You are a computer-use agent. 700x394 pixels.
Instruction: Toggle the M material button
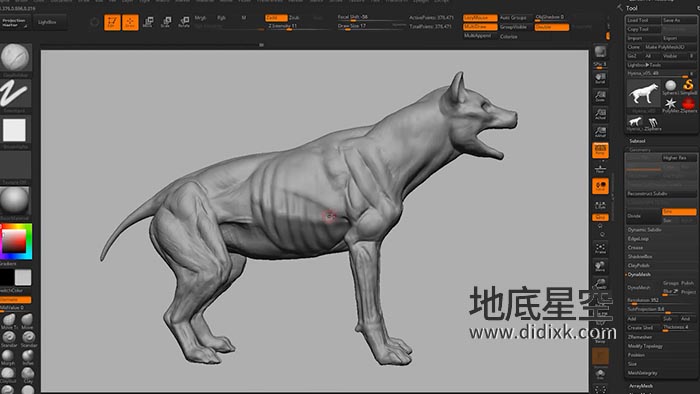(244, 18)
